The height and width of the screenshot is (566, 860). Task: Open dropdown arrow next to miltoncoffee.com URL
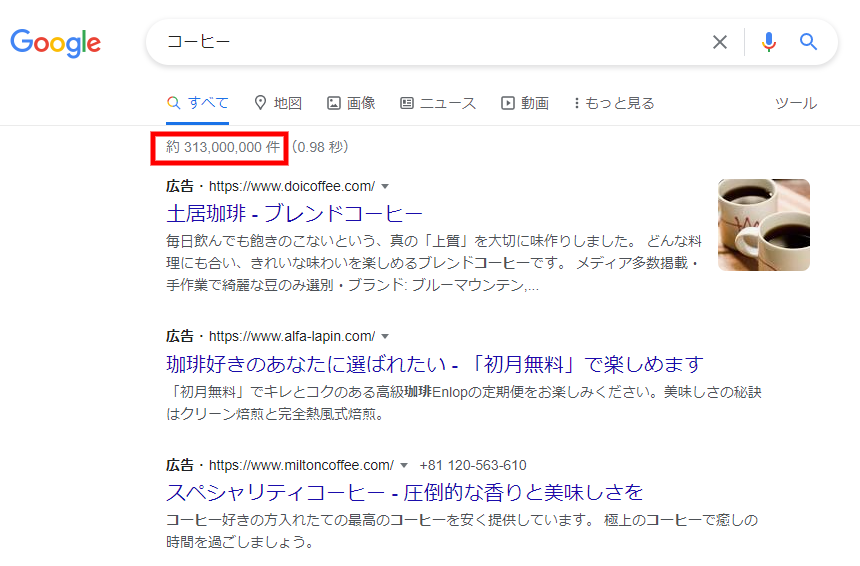[404, 466]
